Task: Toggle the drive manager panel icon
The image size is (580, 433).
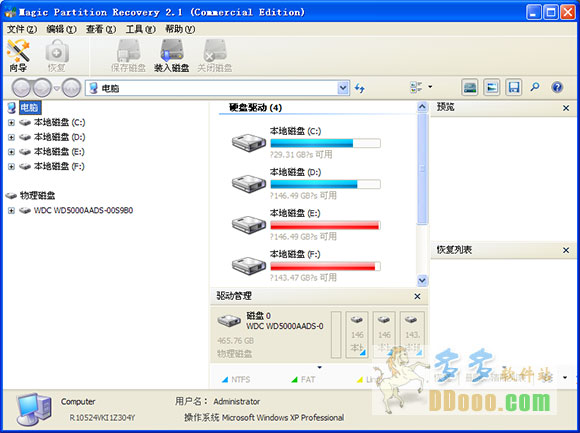Action: click(x=470, y=88)
